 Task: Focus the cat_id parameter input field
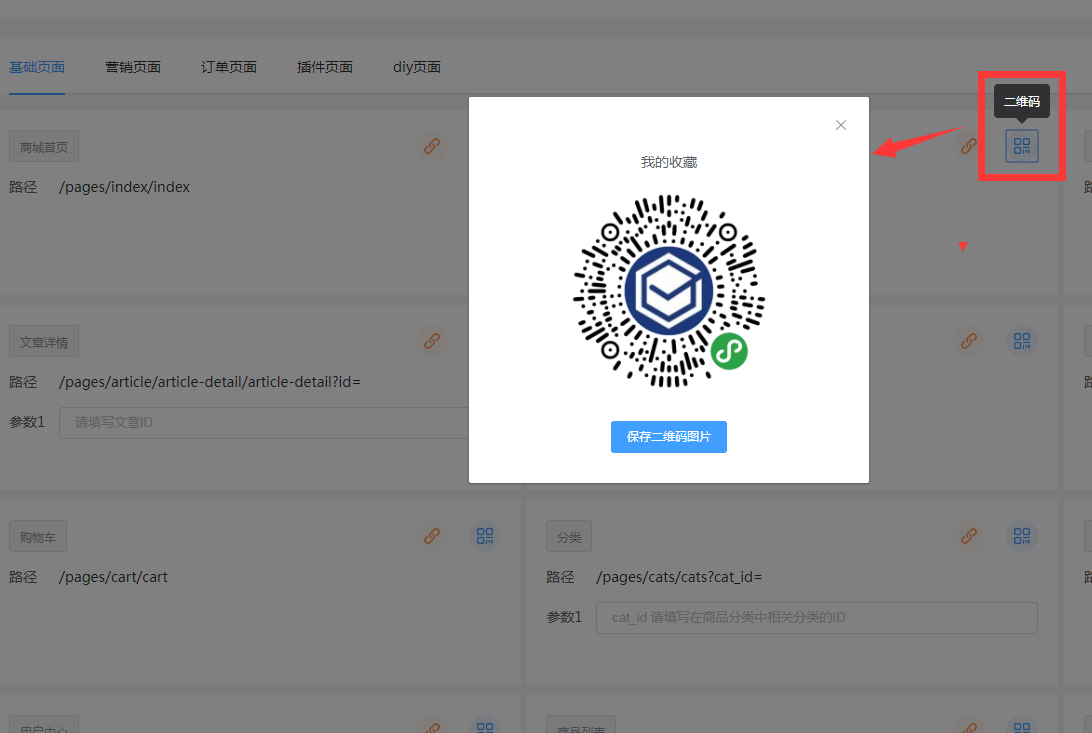click(817, 617)
